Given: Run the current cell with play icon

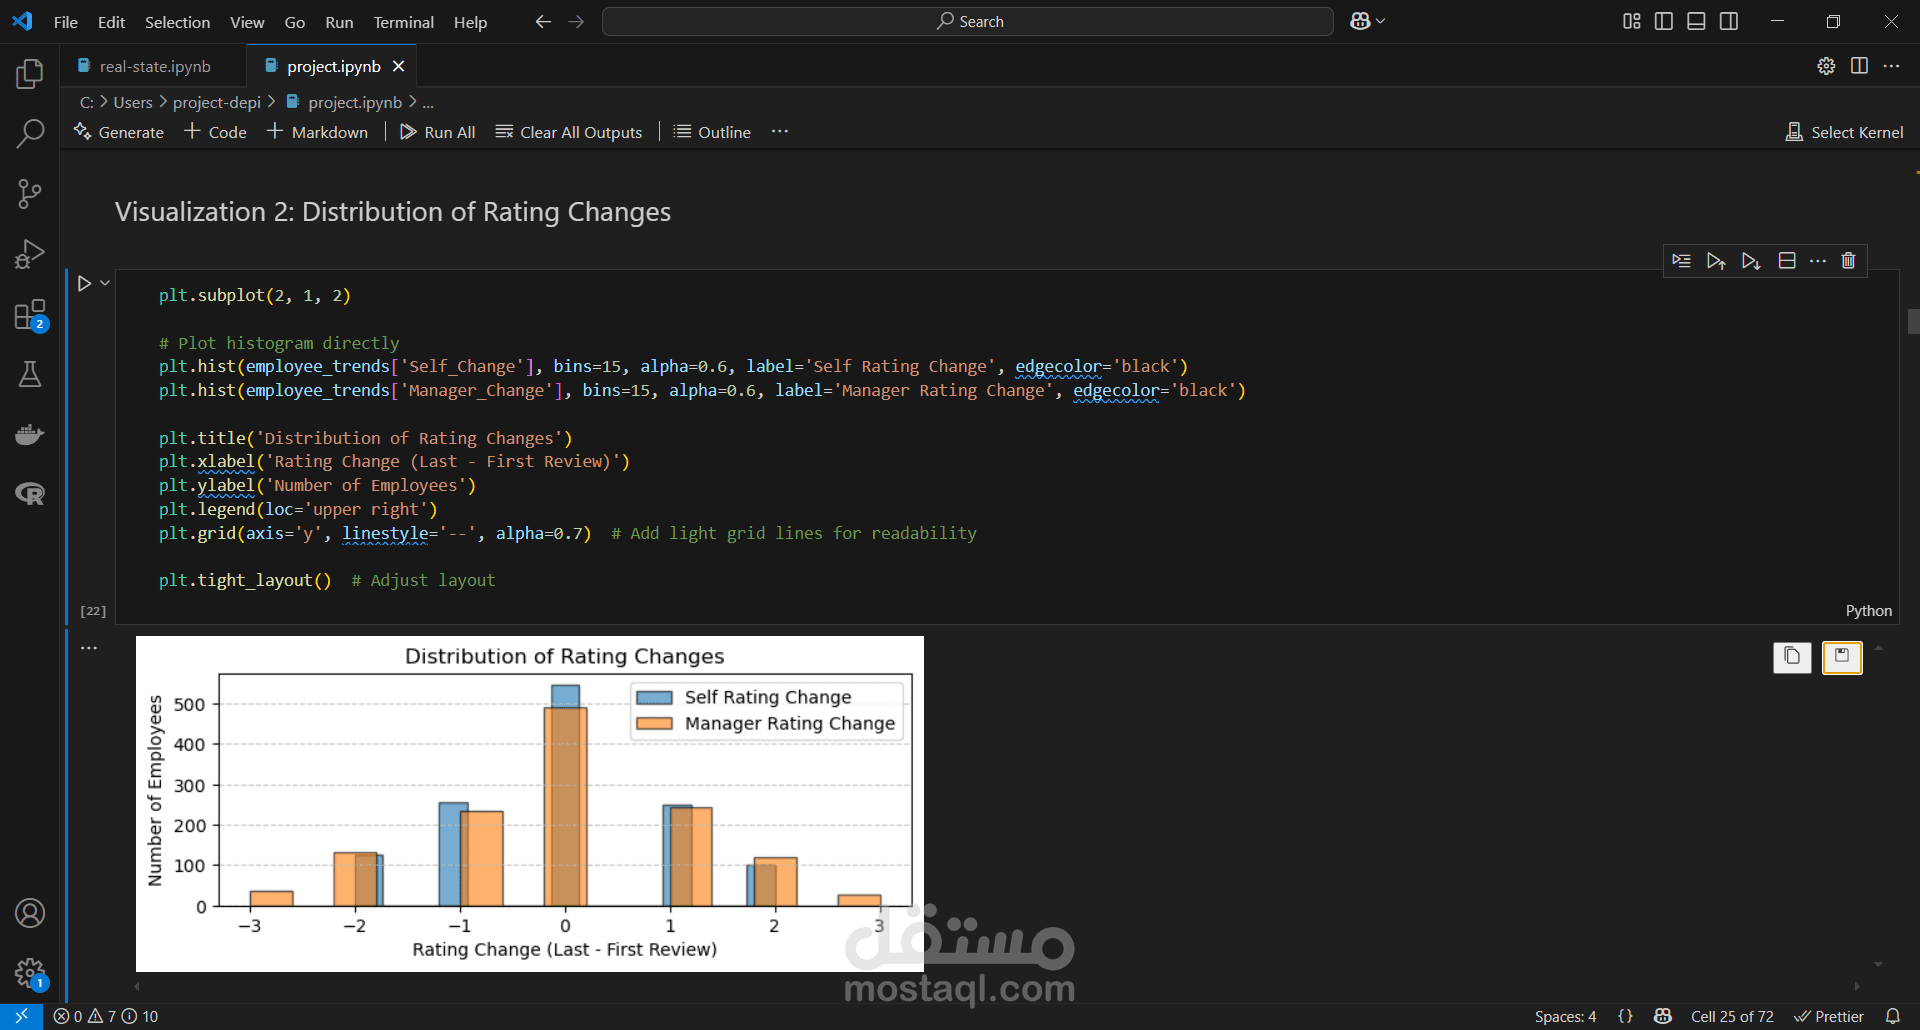Looking at the screenshot, I should (x=84, y=284).
